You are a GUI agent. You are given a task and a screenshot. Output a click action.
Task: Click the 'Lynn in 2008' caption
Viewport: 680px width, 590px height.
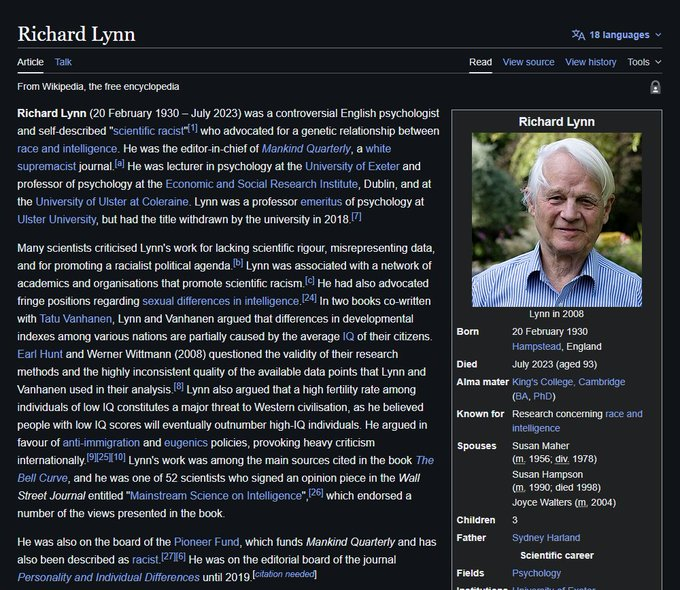[556, 314]
